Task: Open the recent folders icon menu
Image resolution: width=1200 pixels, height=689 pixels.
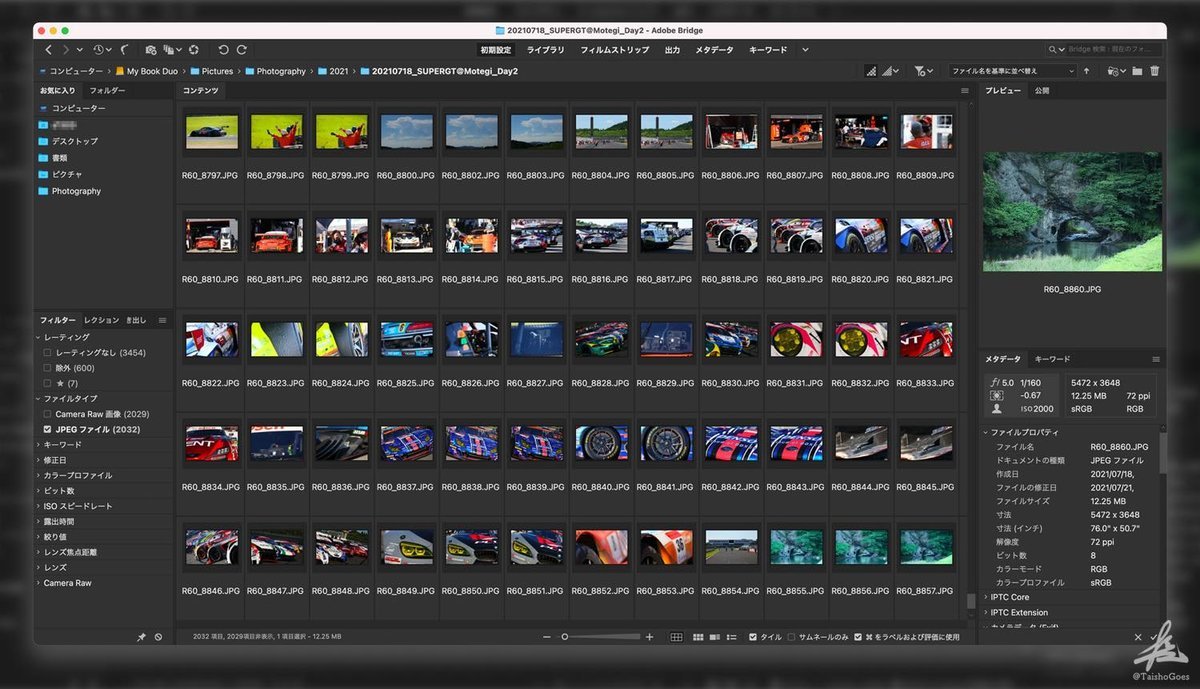Action: pos(1116,71)
